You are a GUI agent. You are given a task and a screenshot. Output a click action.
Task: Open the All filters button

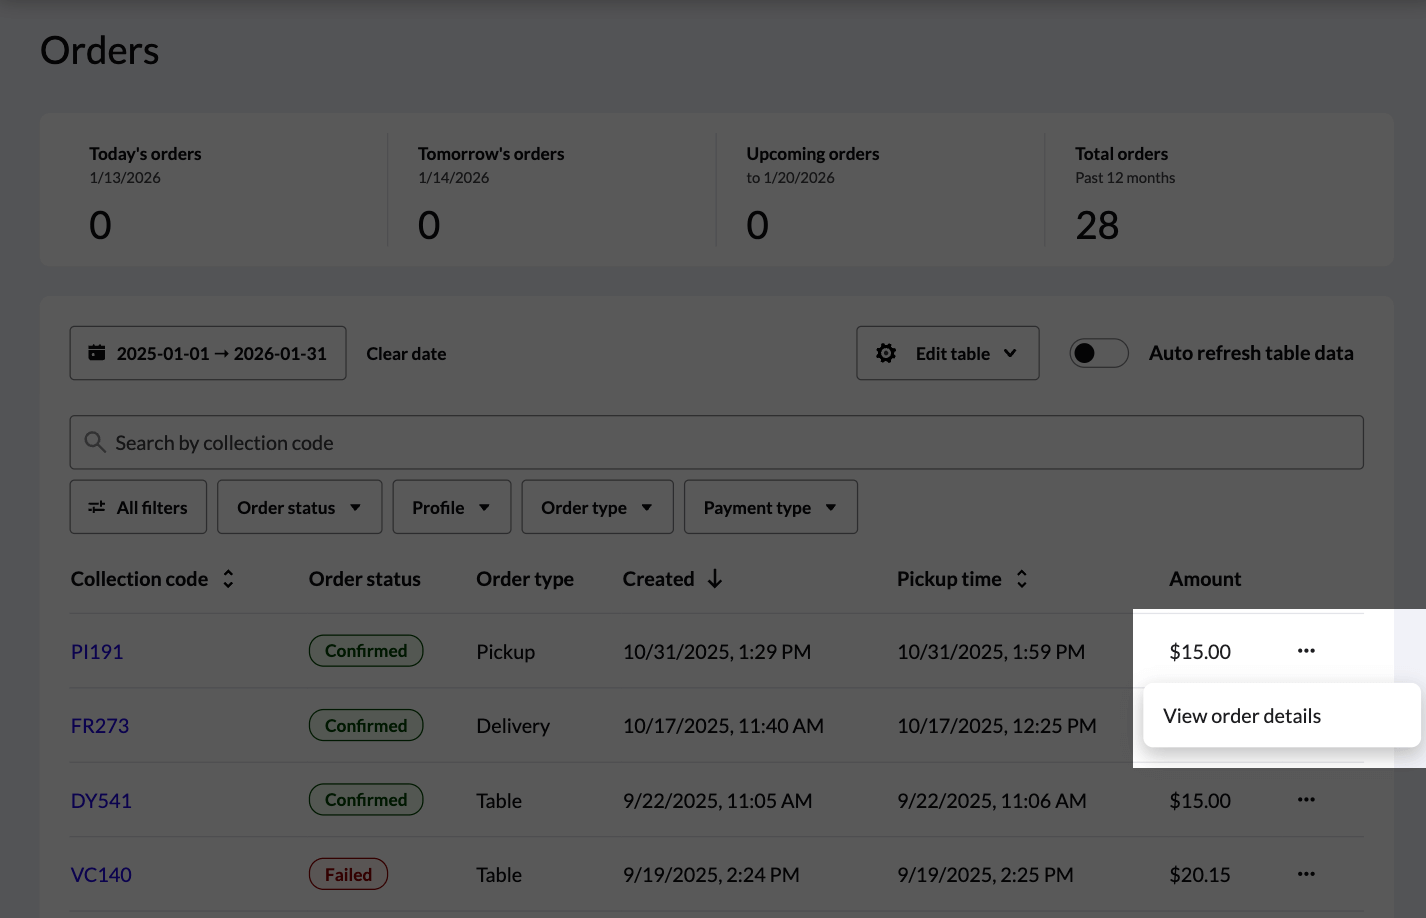138,507
